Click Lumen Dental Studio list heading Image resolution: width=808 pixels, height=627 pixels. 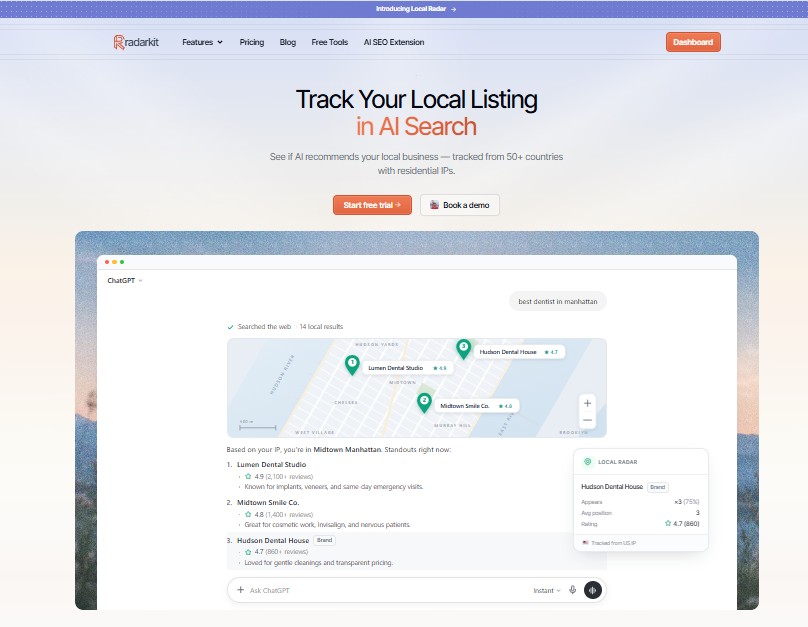click(271, 464)
